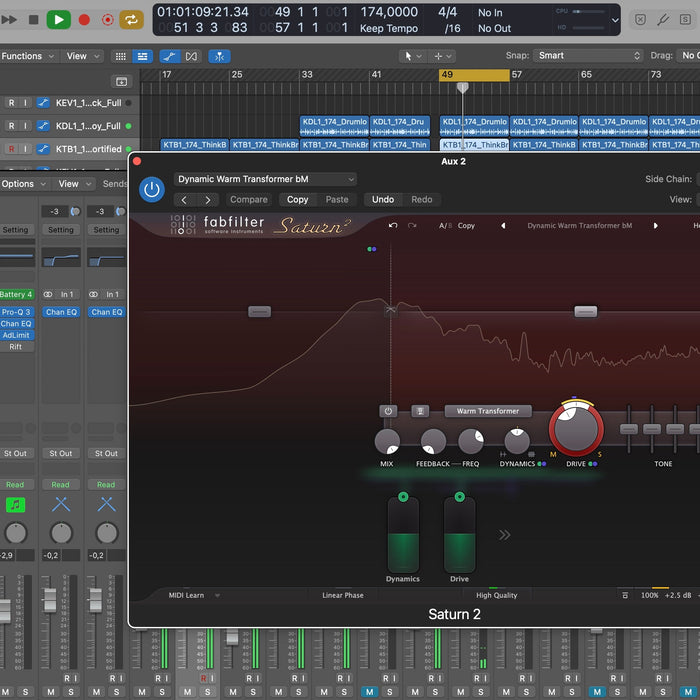
Task: Click the Paste button in plugin header
Action: (x=337, y=200)
